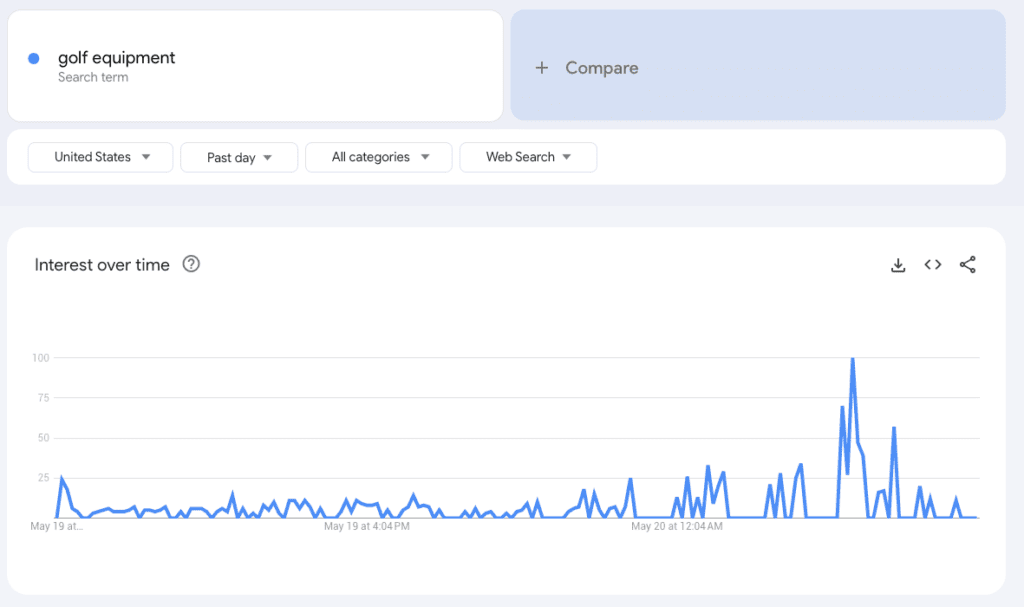Click the blue dot beside golf equipment
The height and width of the screenshot is (607, 1024).
coord(34,59)
